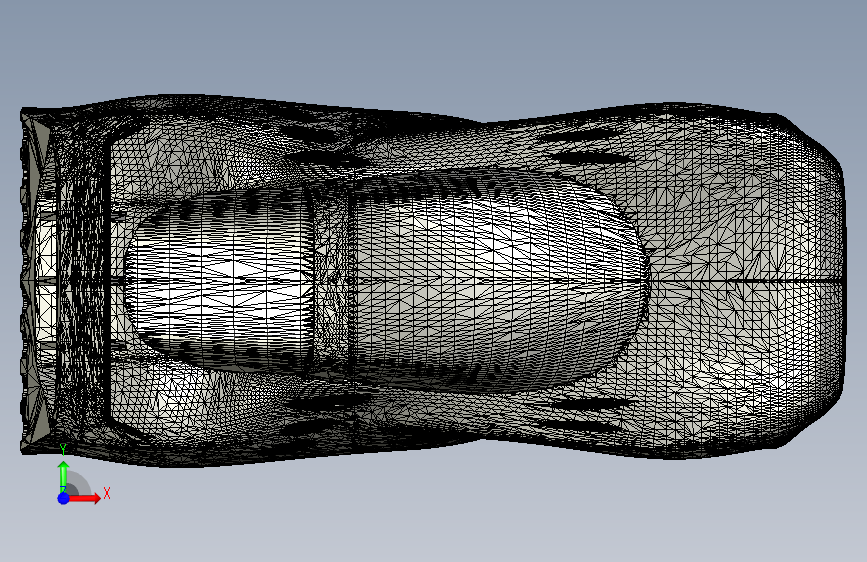Click the blue Z axis origin dot

[64, 498]
